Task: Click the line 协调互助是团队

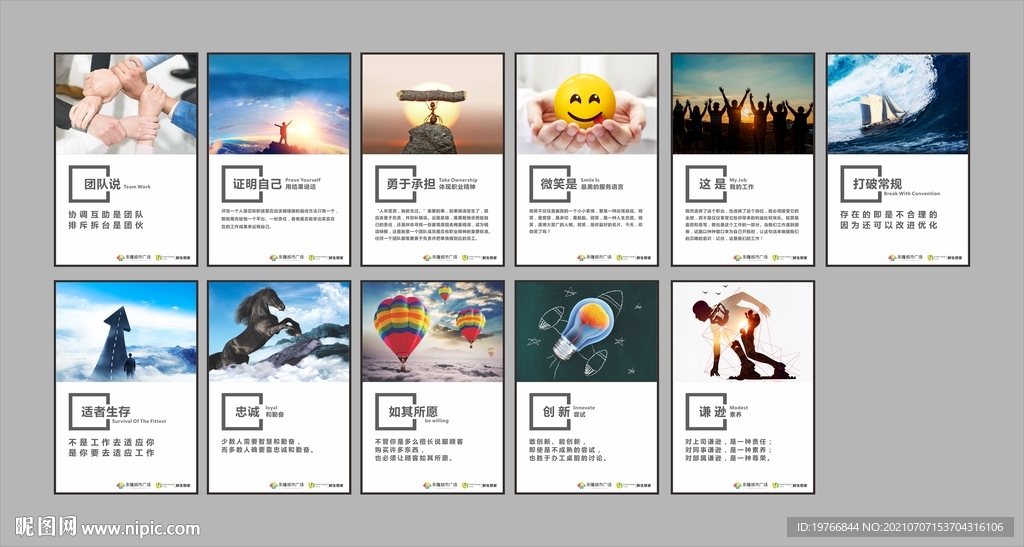Action: 106,214
